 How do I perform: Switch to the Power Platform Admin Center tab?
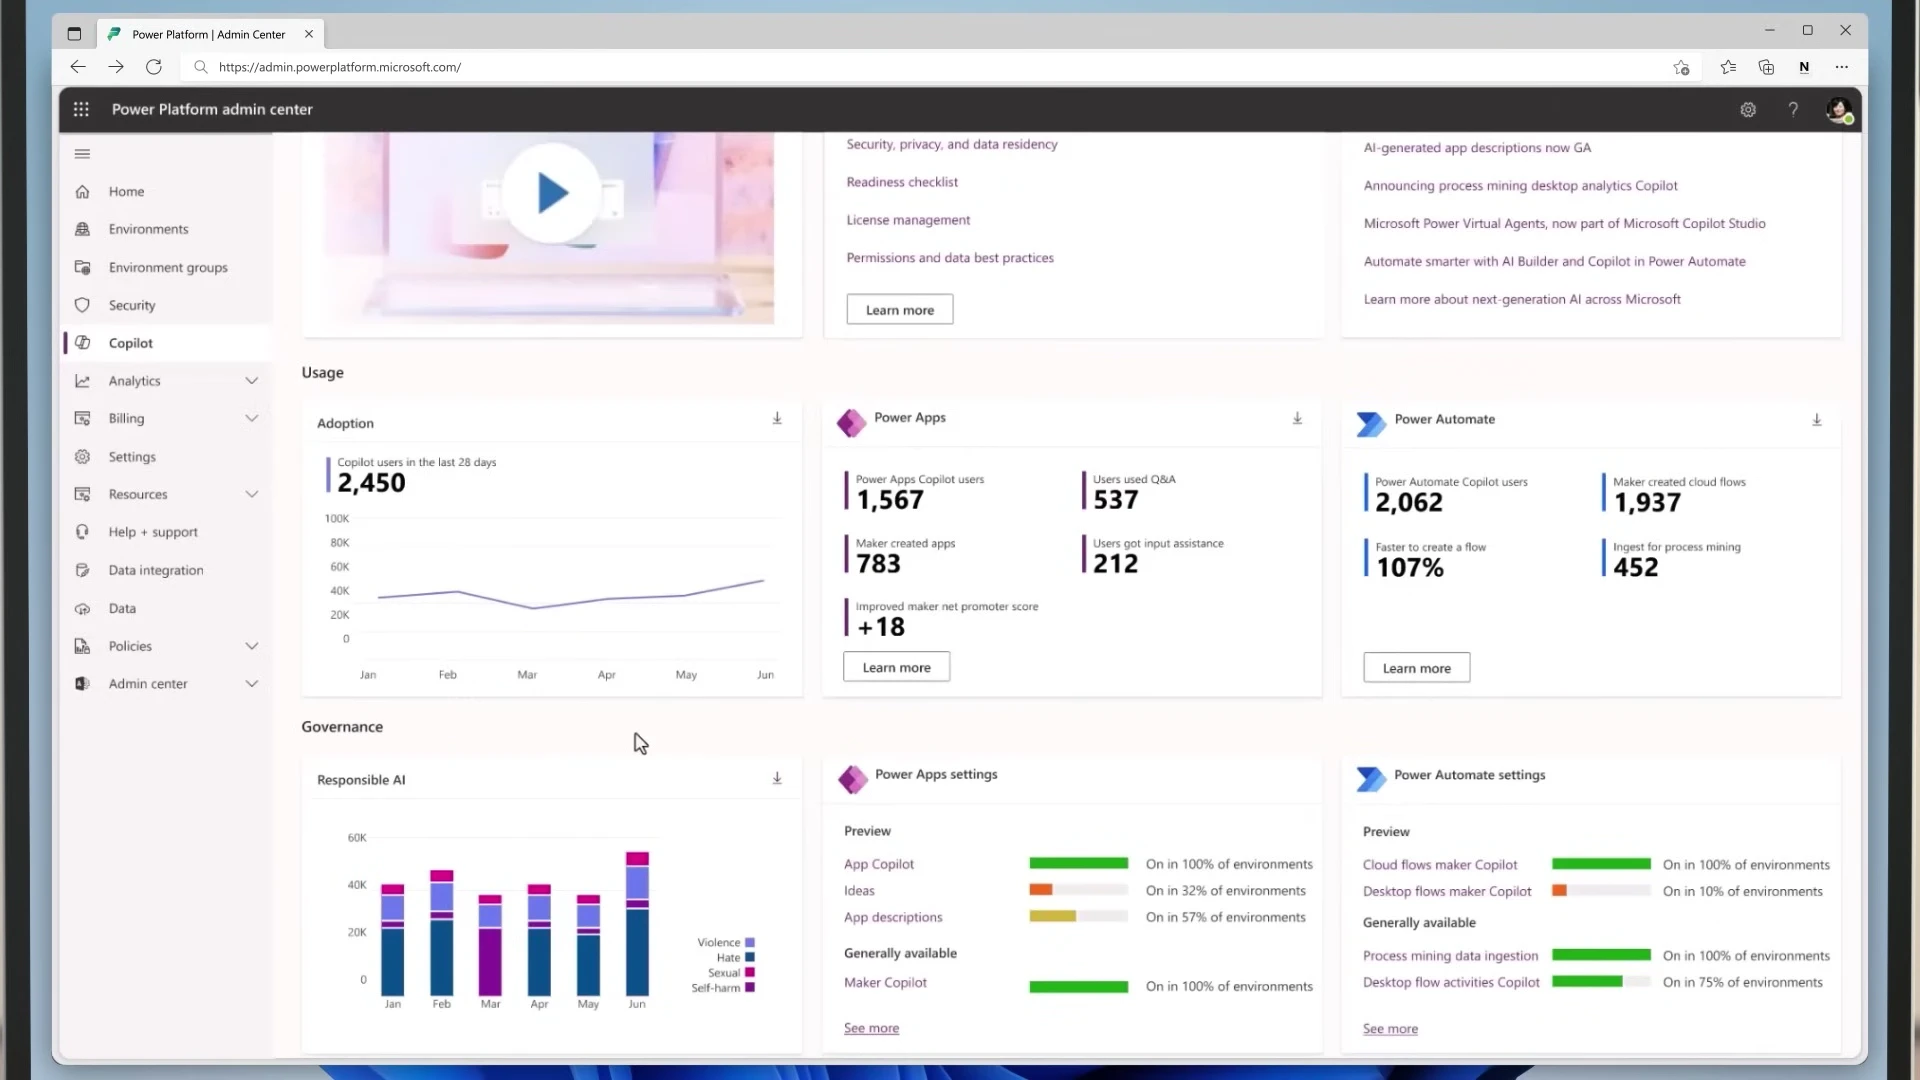[211, 34]
